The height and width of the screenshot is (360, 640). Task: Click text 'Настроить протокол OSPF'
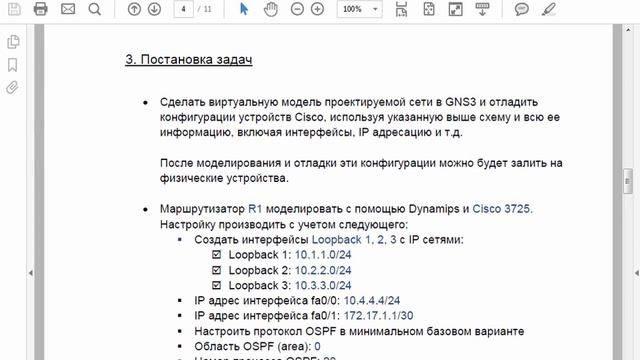[266, 331]
